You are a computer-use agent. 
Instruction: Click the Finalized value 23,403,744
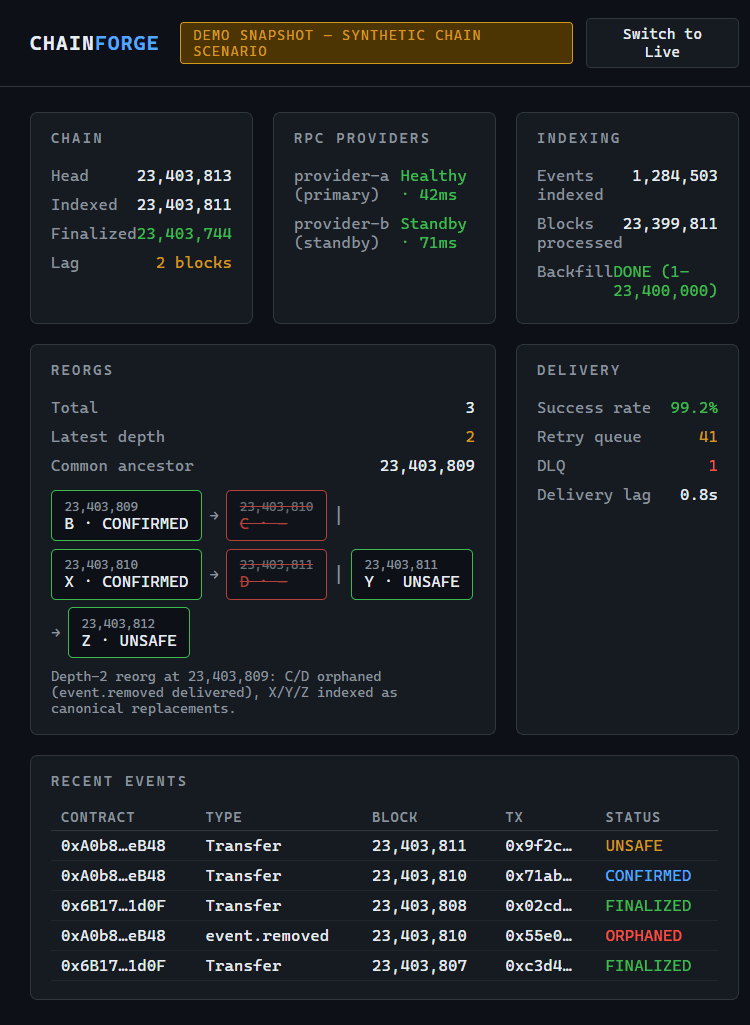click(184, 234)
